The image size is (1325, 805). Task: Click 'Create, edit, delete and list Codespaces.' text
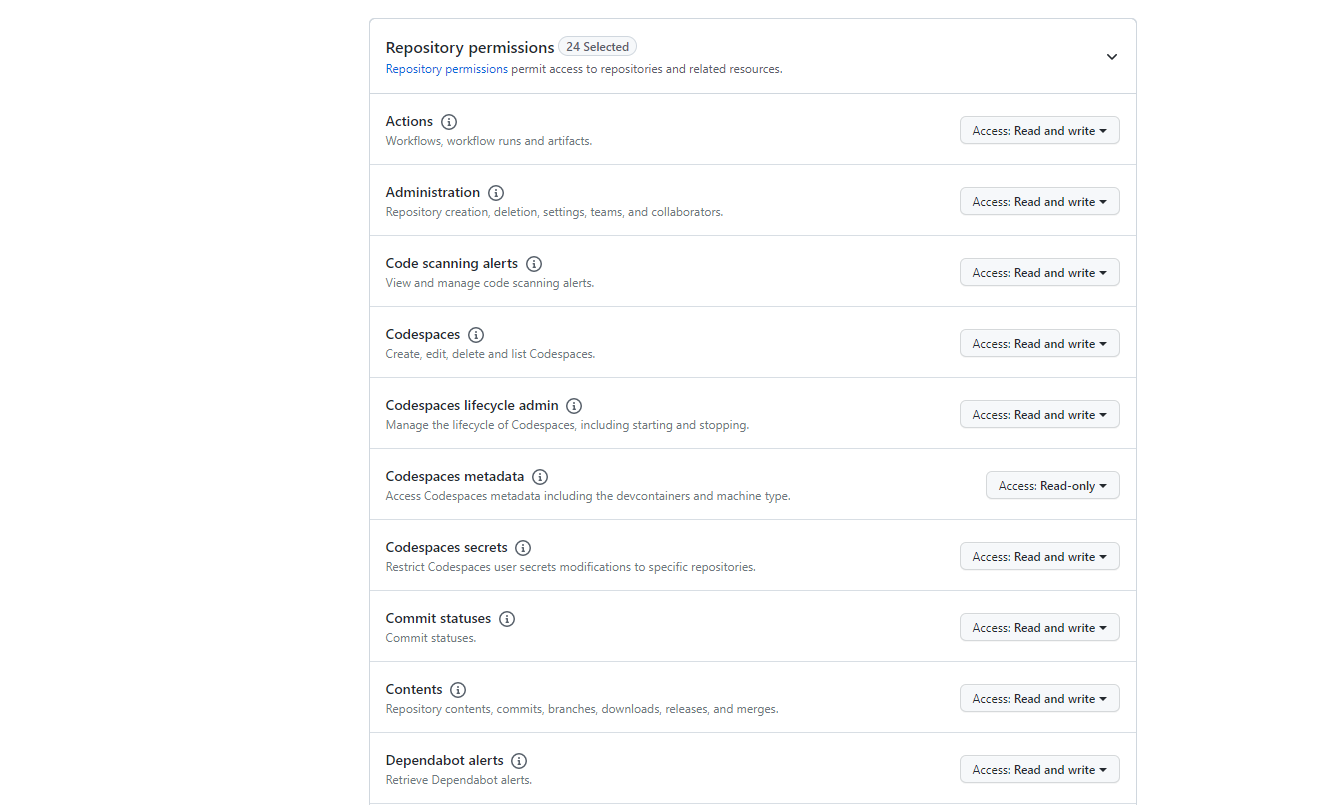490,354
